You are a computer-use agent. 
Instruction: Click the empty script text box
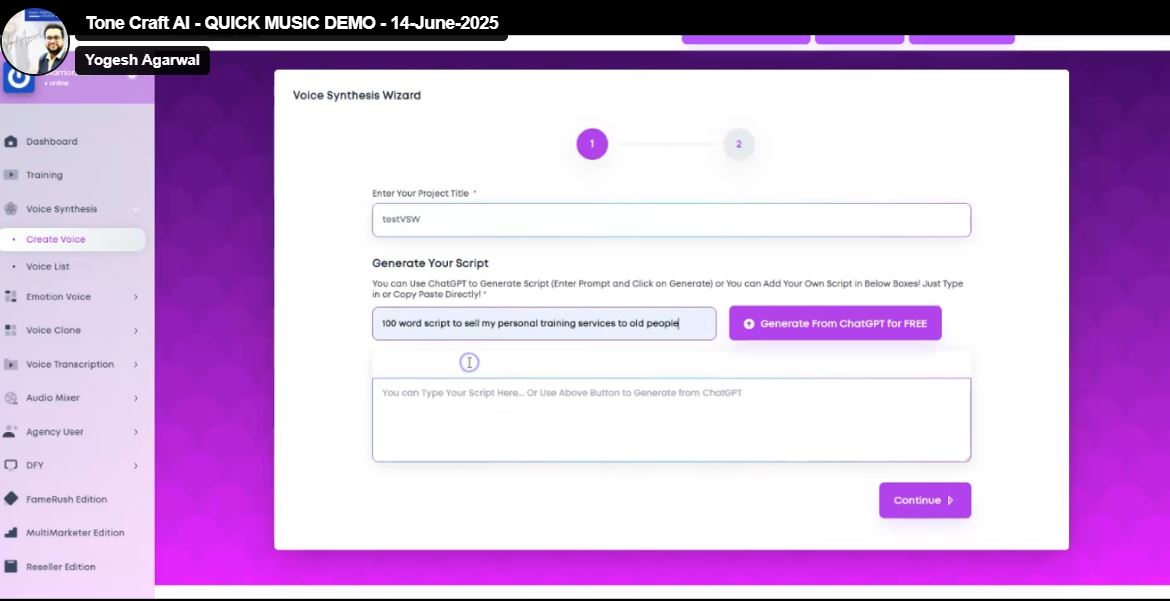[671, 417]
